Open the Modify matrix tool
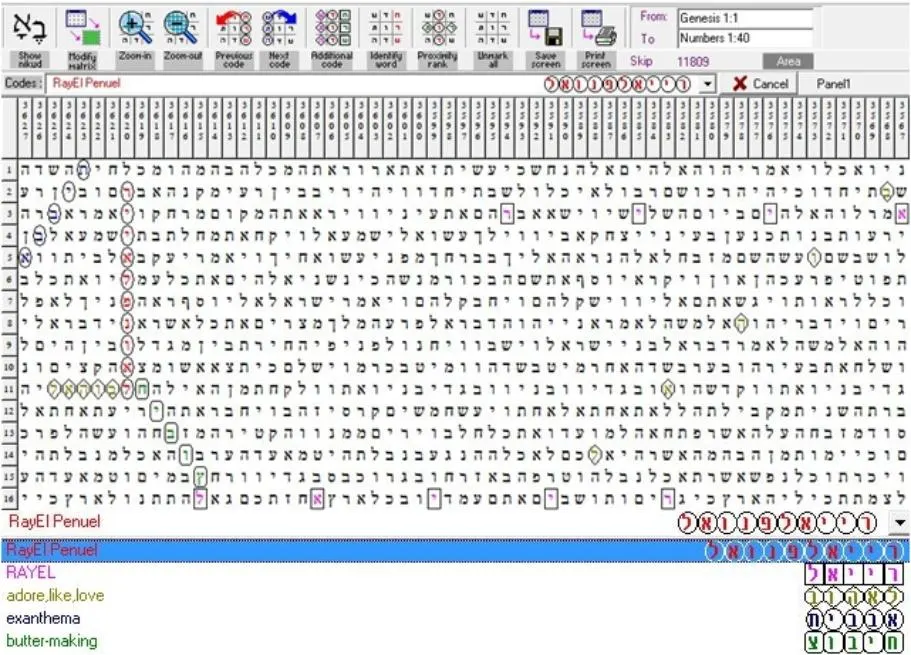Viewport: 911px width, 655px height. click(83, 28)
